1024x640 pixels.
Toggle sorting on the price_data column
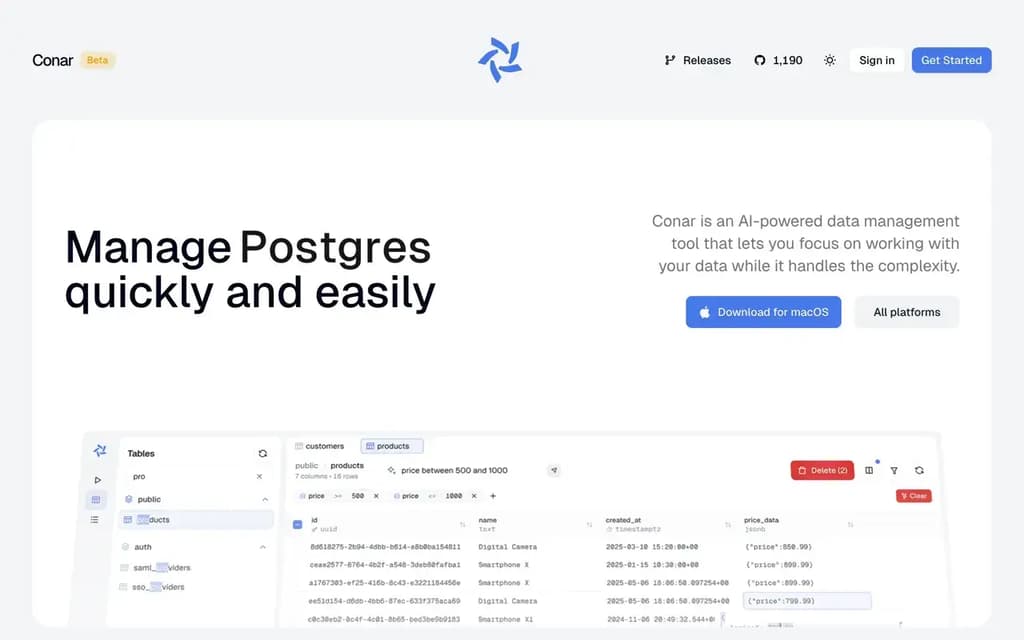tap(851, 523)
